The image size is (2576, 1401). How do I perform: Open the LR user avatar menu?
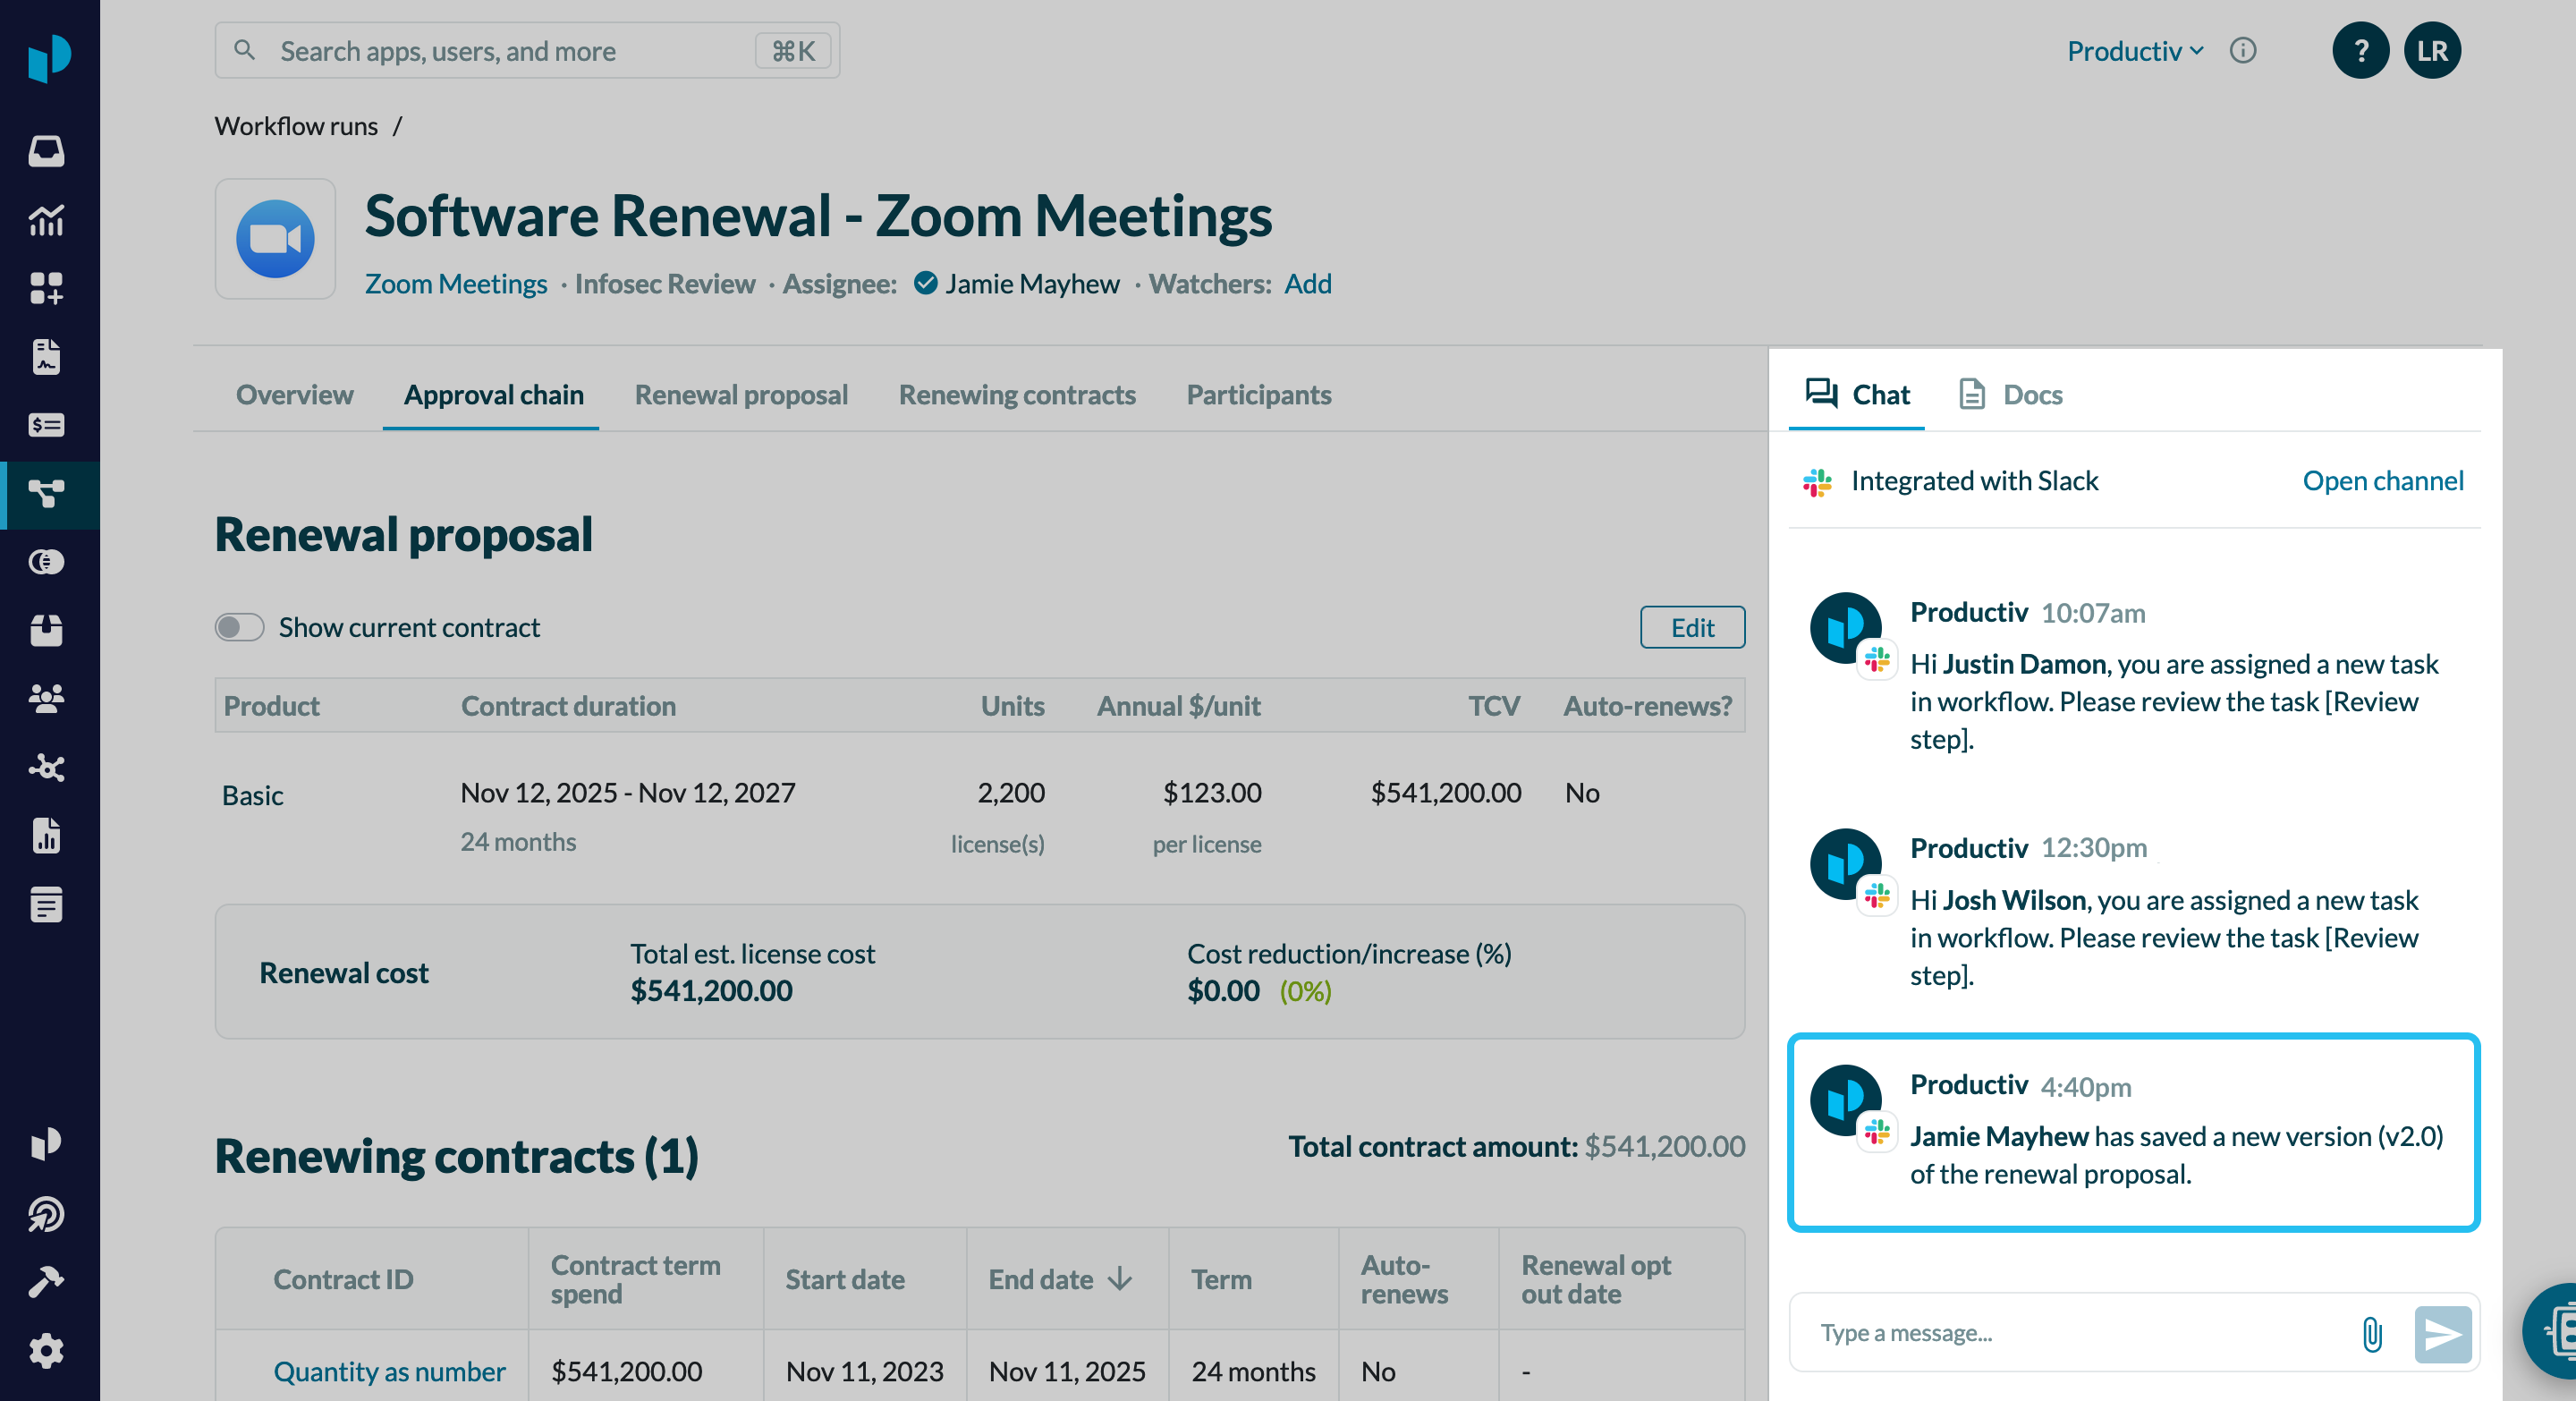coord(2431,51)
